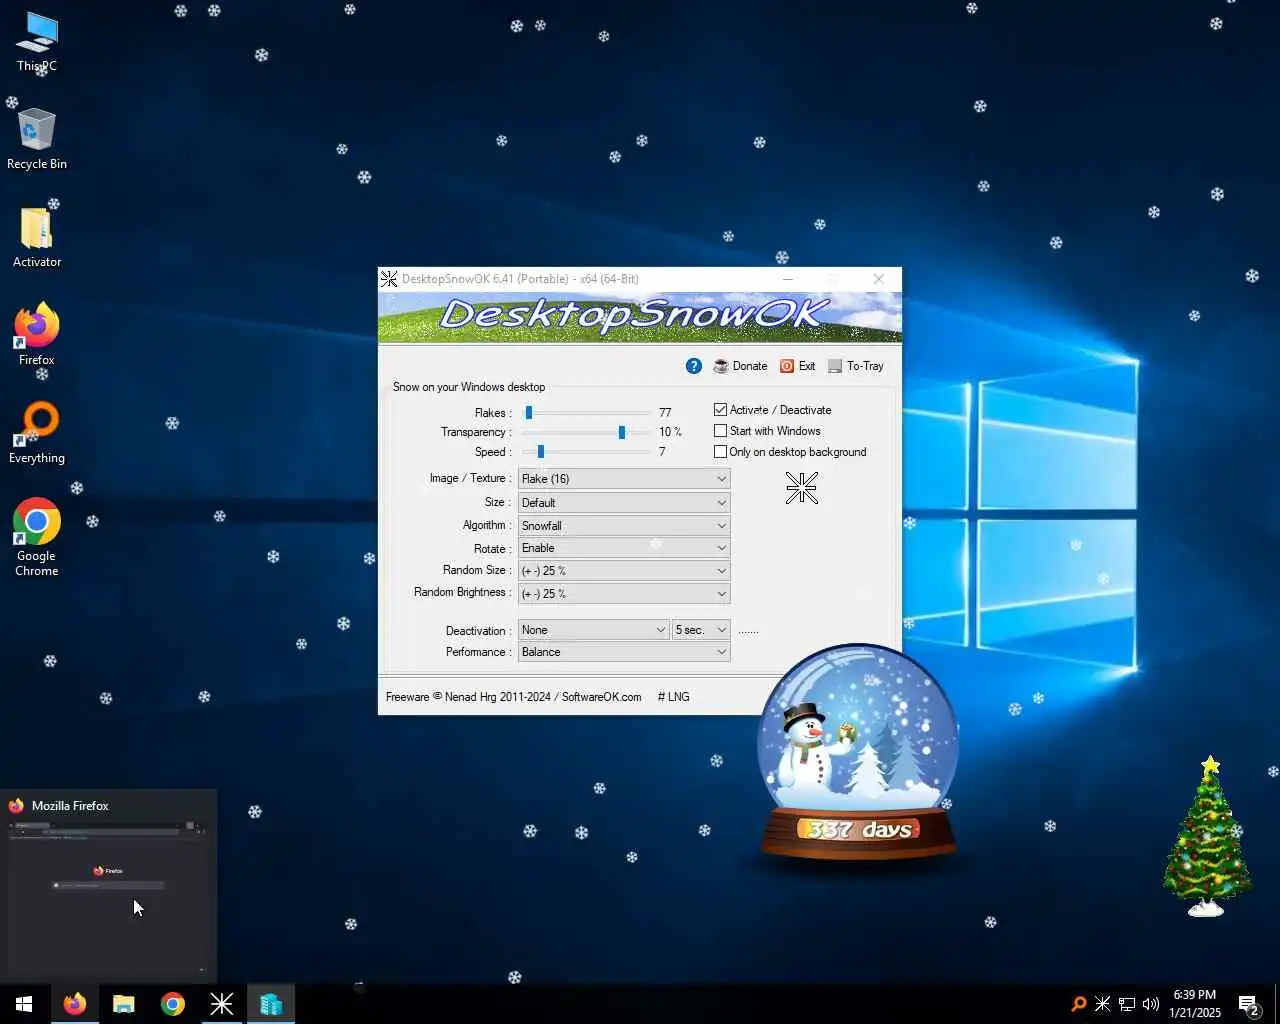This screenshot has width=1280, height=1024.
Task: Adjust the Speed slider handle
Action: (541, 452)
